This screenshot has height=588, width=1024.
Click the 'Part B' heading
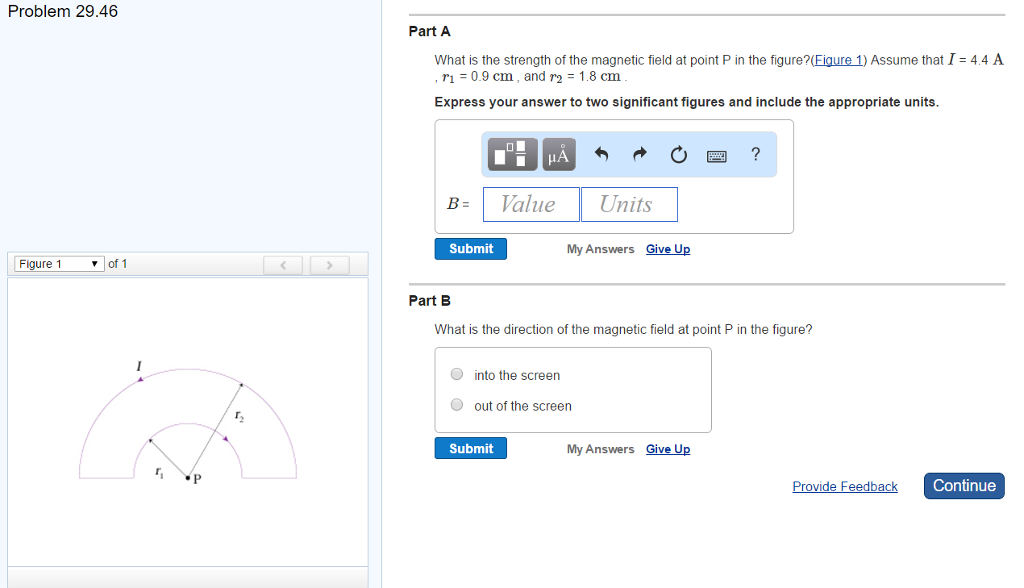(430, 301)
